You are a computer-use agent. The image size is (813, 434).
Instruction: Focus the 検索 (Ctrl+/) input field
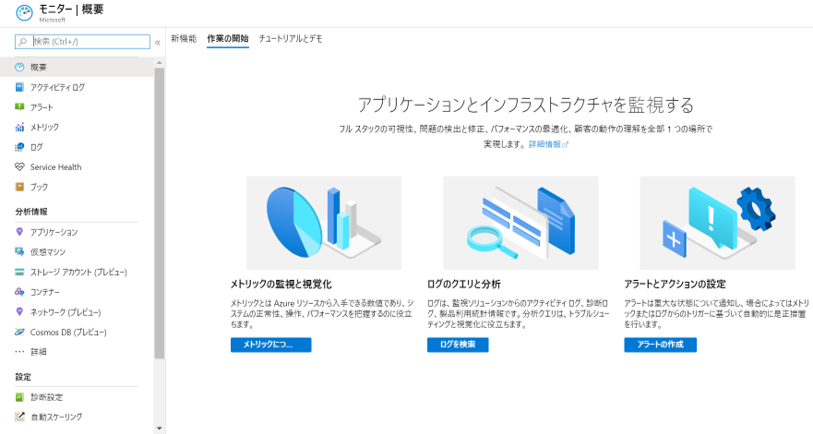coord(82,41)
